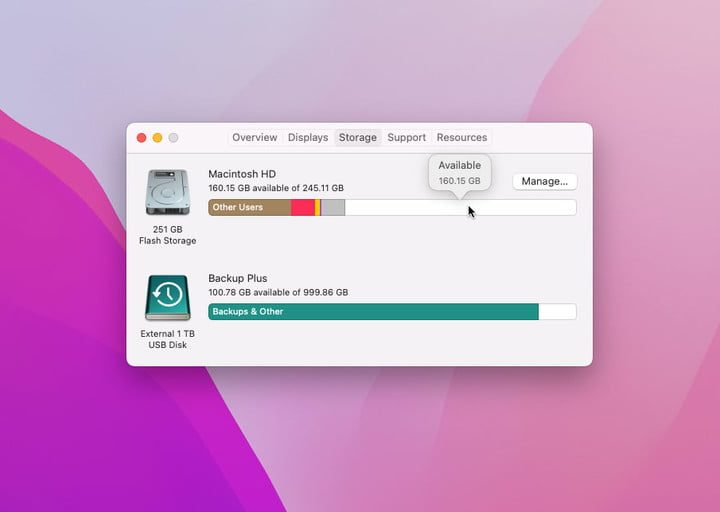The image size is (720, 512).
Task: Click the red segment of Macintosh HD bar
Action: pyautogui.click(x=303, y=208)
